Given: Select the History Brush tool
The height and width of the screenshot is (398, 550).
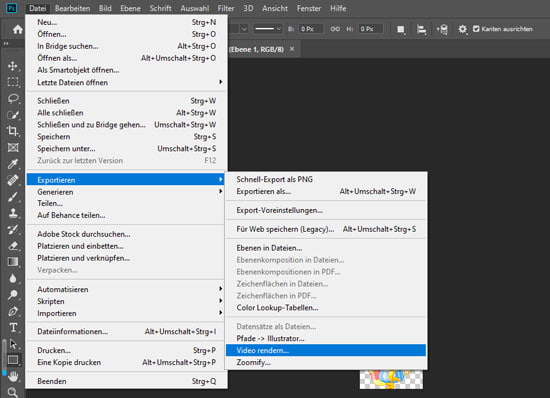Looking at the screenshot, I should 13,229.
